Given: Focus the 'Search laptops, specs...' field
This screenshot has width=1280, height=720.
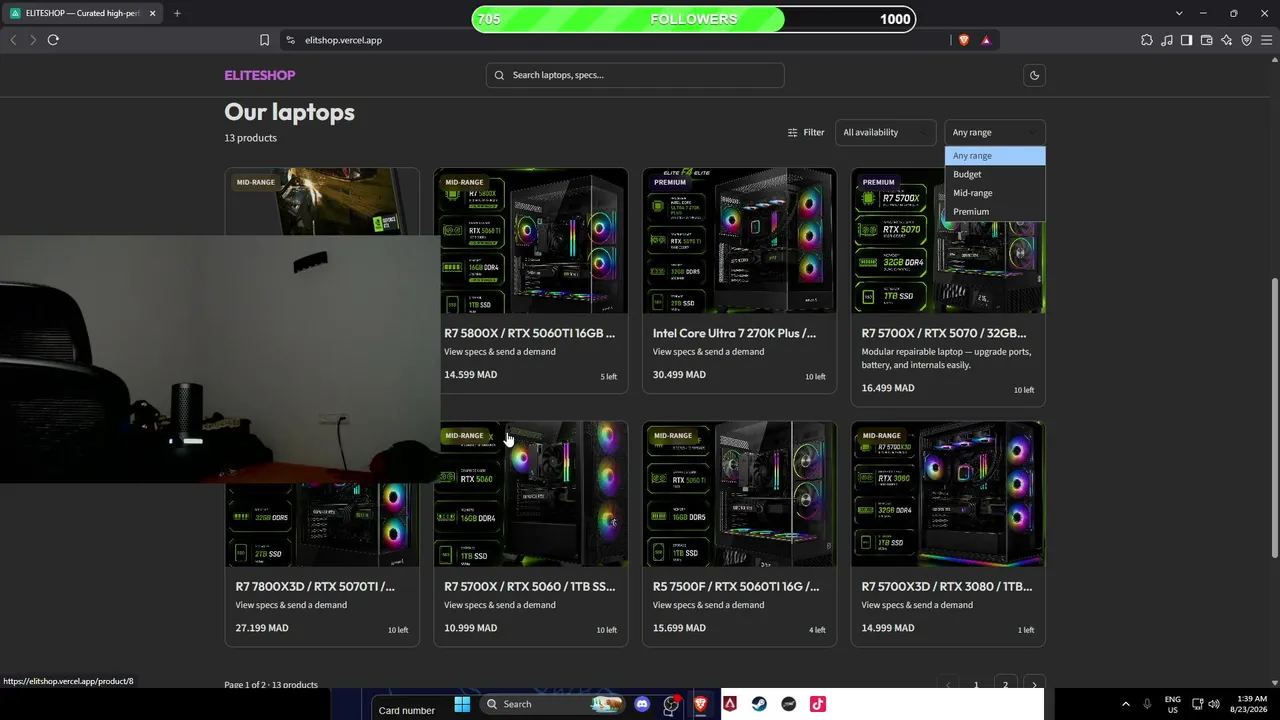Looking at the screenshot, I should point(635,75).
